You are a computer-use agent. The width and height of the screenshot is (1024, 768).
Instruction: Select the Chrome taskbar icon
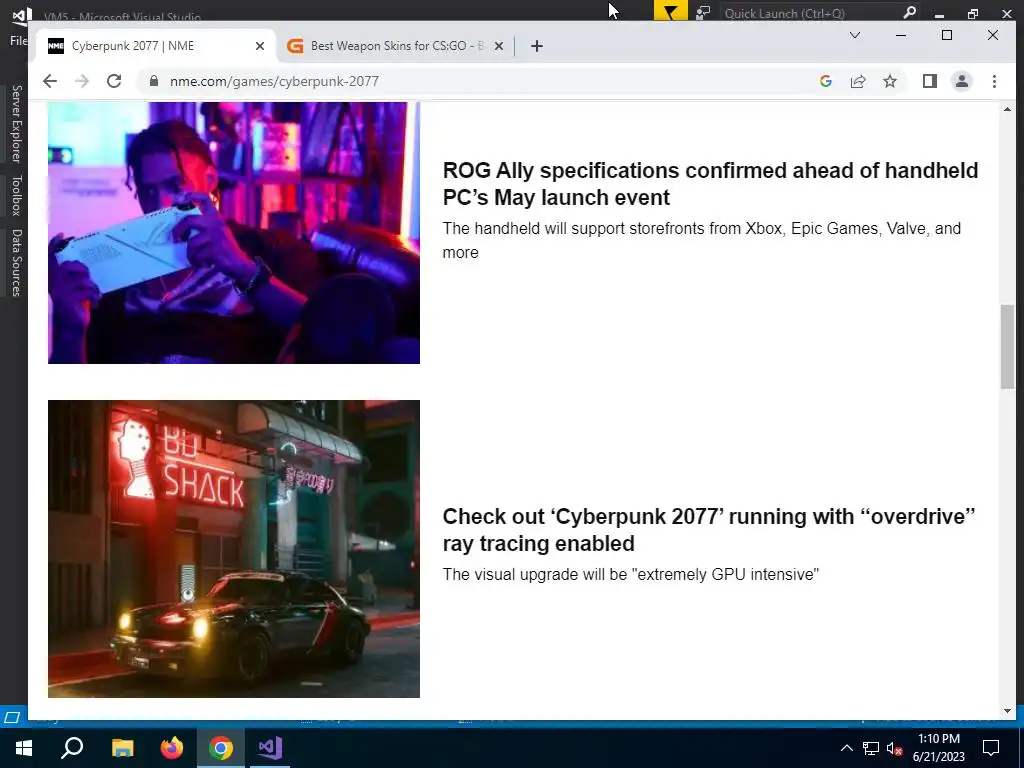click(221, 748)
